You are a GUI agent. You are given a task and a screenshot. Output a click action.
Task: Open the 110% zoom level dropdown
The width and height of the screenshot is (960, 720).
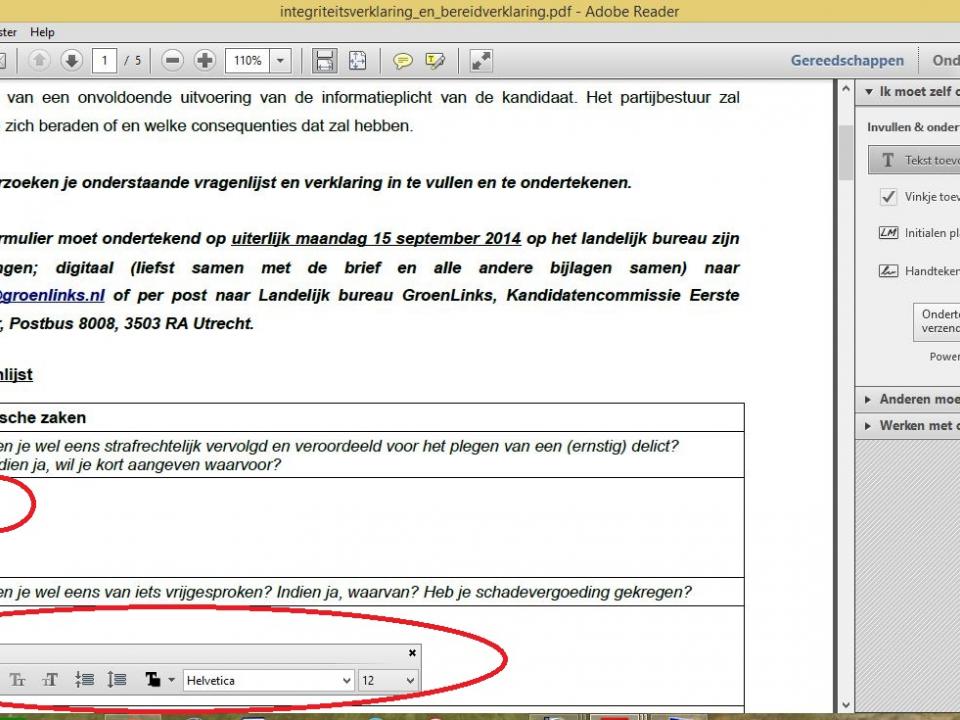coord(280,61)
